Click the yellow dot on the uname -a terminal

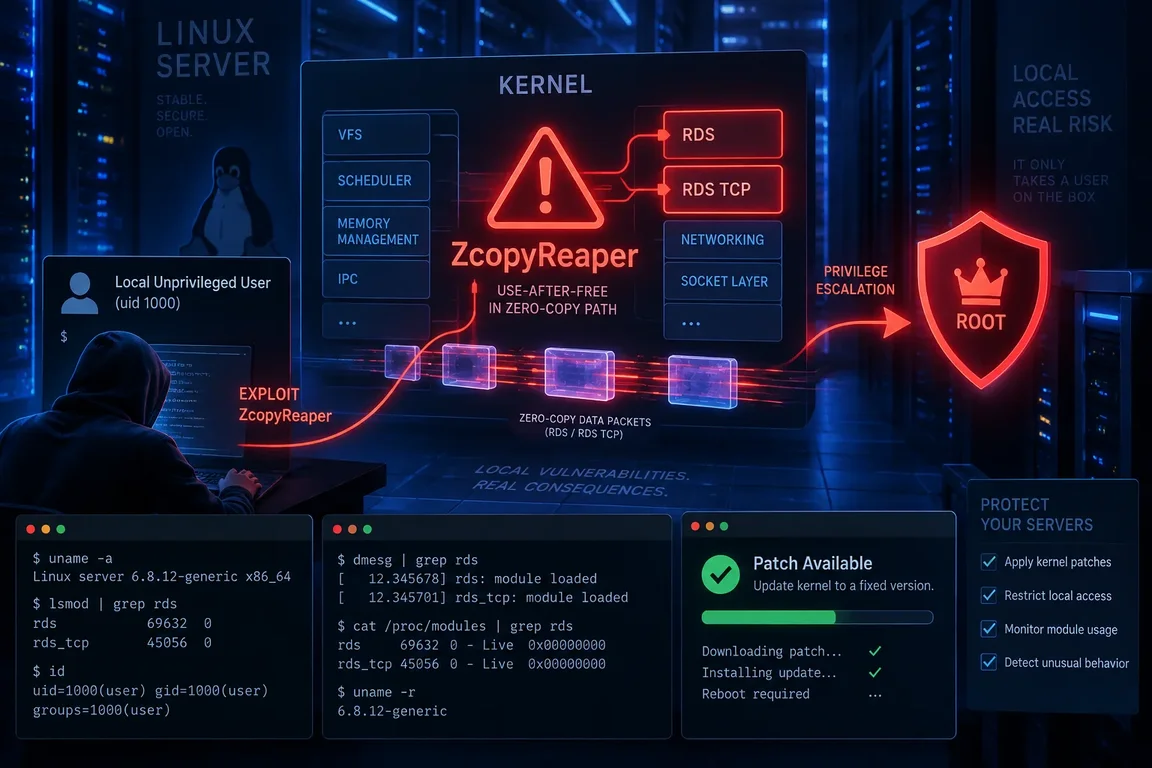tap(46, 529)
